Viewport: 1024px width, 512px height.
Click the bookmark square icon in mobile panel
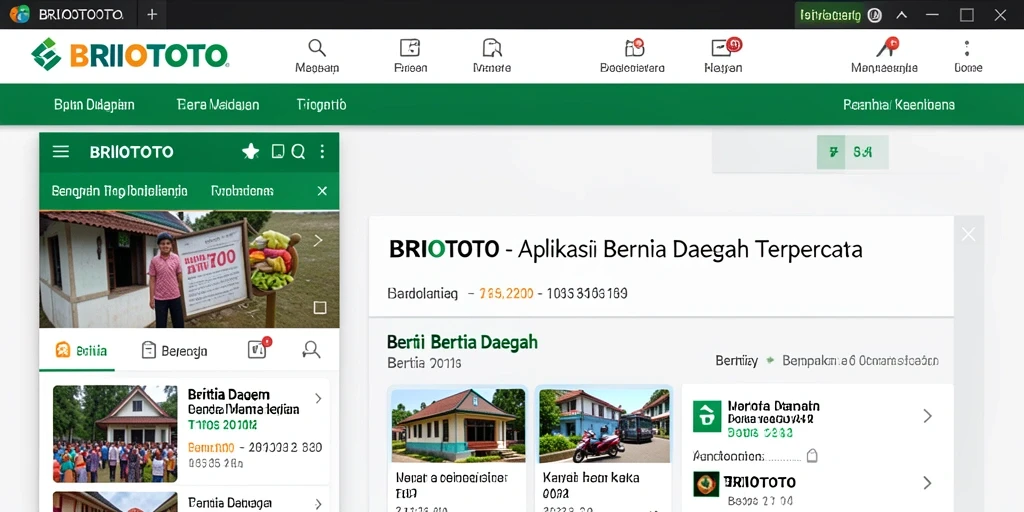pos(278,152)
